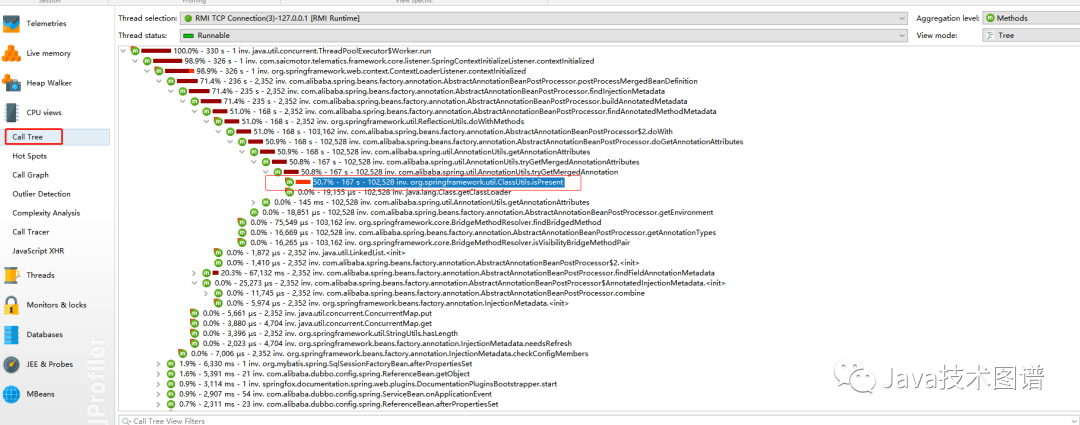Screen dimensions: 1080x425
Task: Open the Threads section icon
Action: click(x=12, y=275)
